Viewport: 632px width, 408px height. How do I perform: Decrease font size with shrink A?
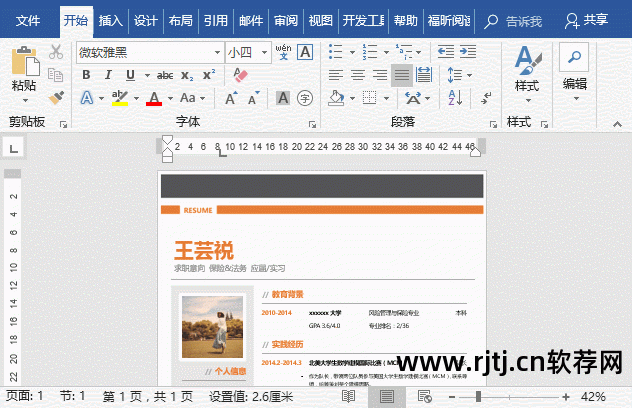[254, 98]
